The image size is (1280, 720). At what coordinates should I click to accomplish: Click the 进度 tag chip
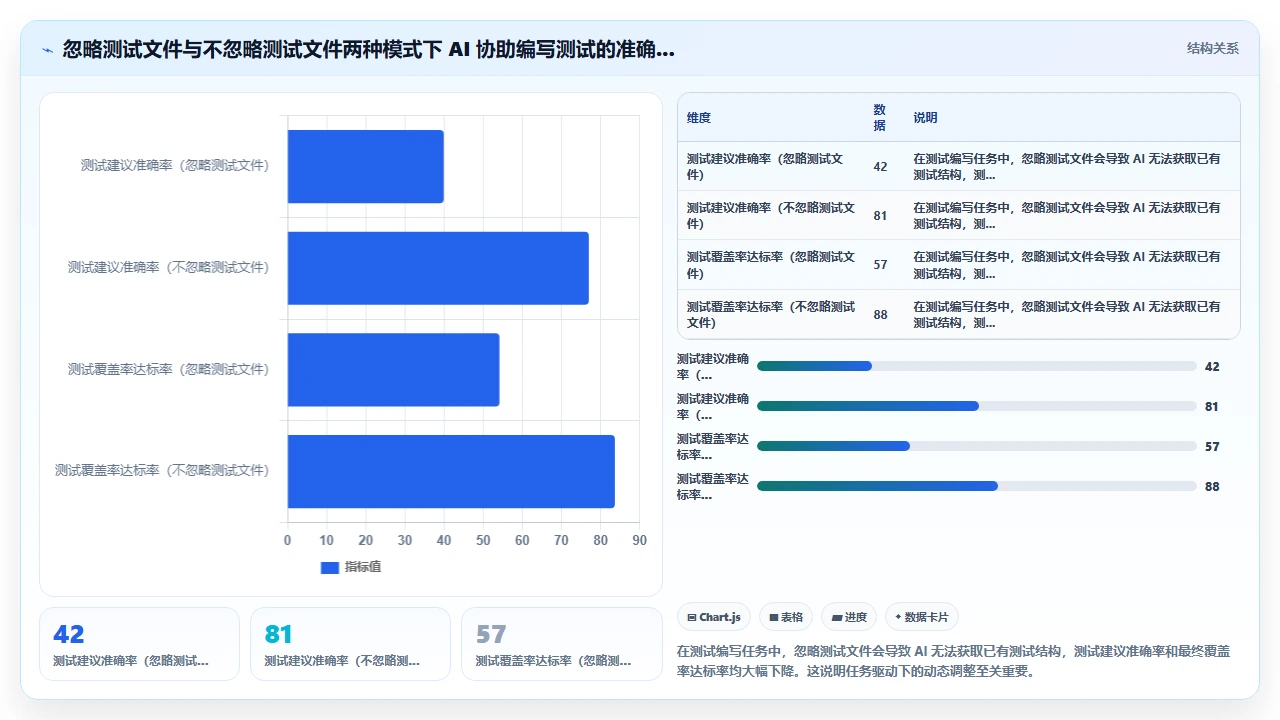849,617
